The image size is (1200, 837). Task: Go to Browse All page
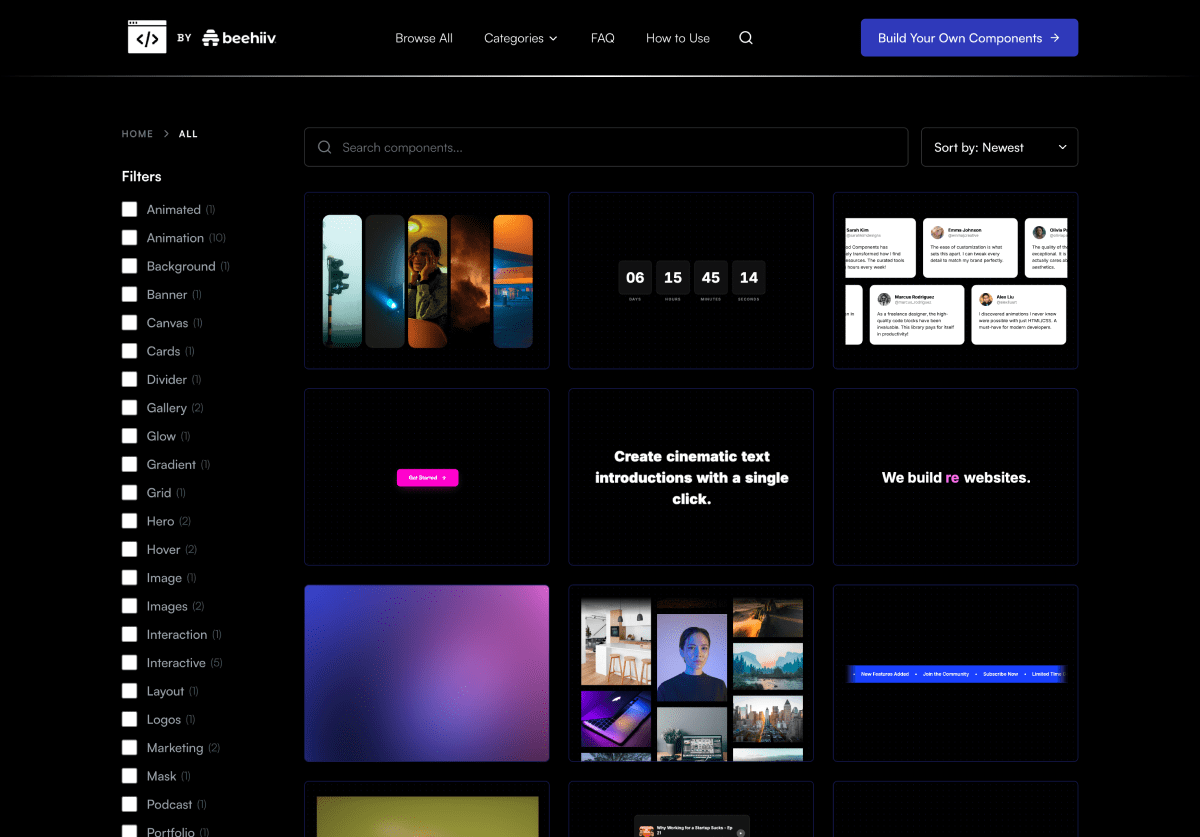[x=424, y=38]
